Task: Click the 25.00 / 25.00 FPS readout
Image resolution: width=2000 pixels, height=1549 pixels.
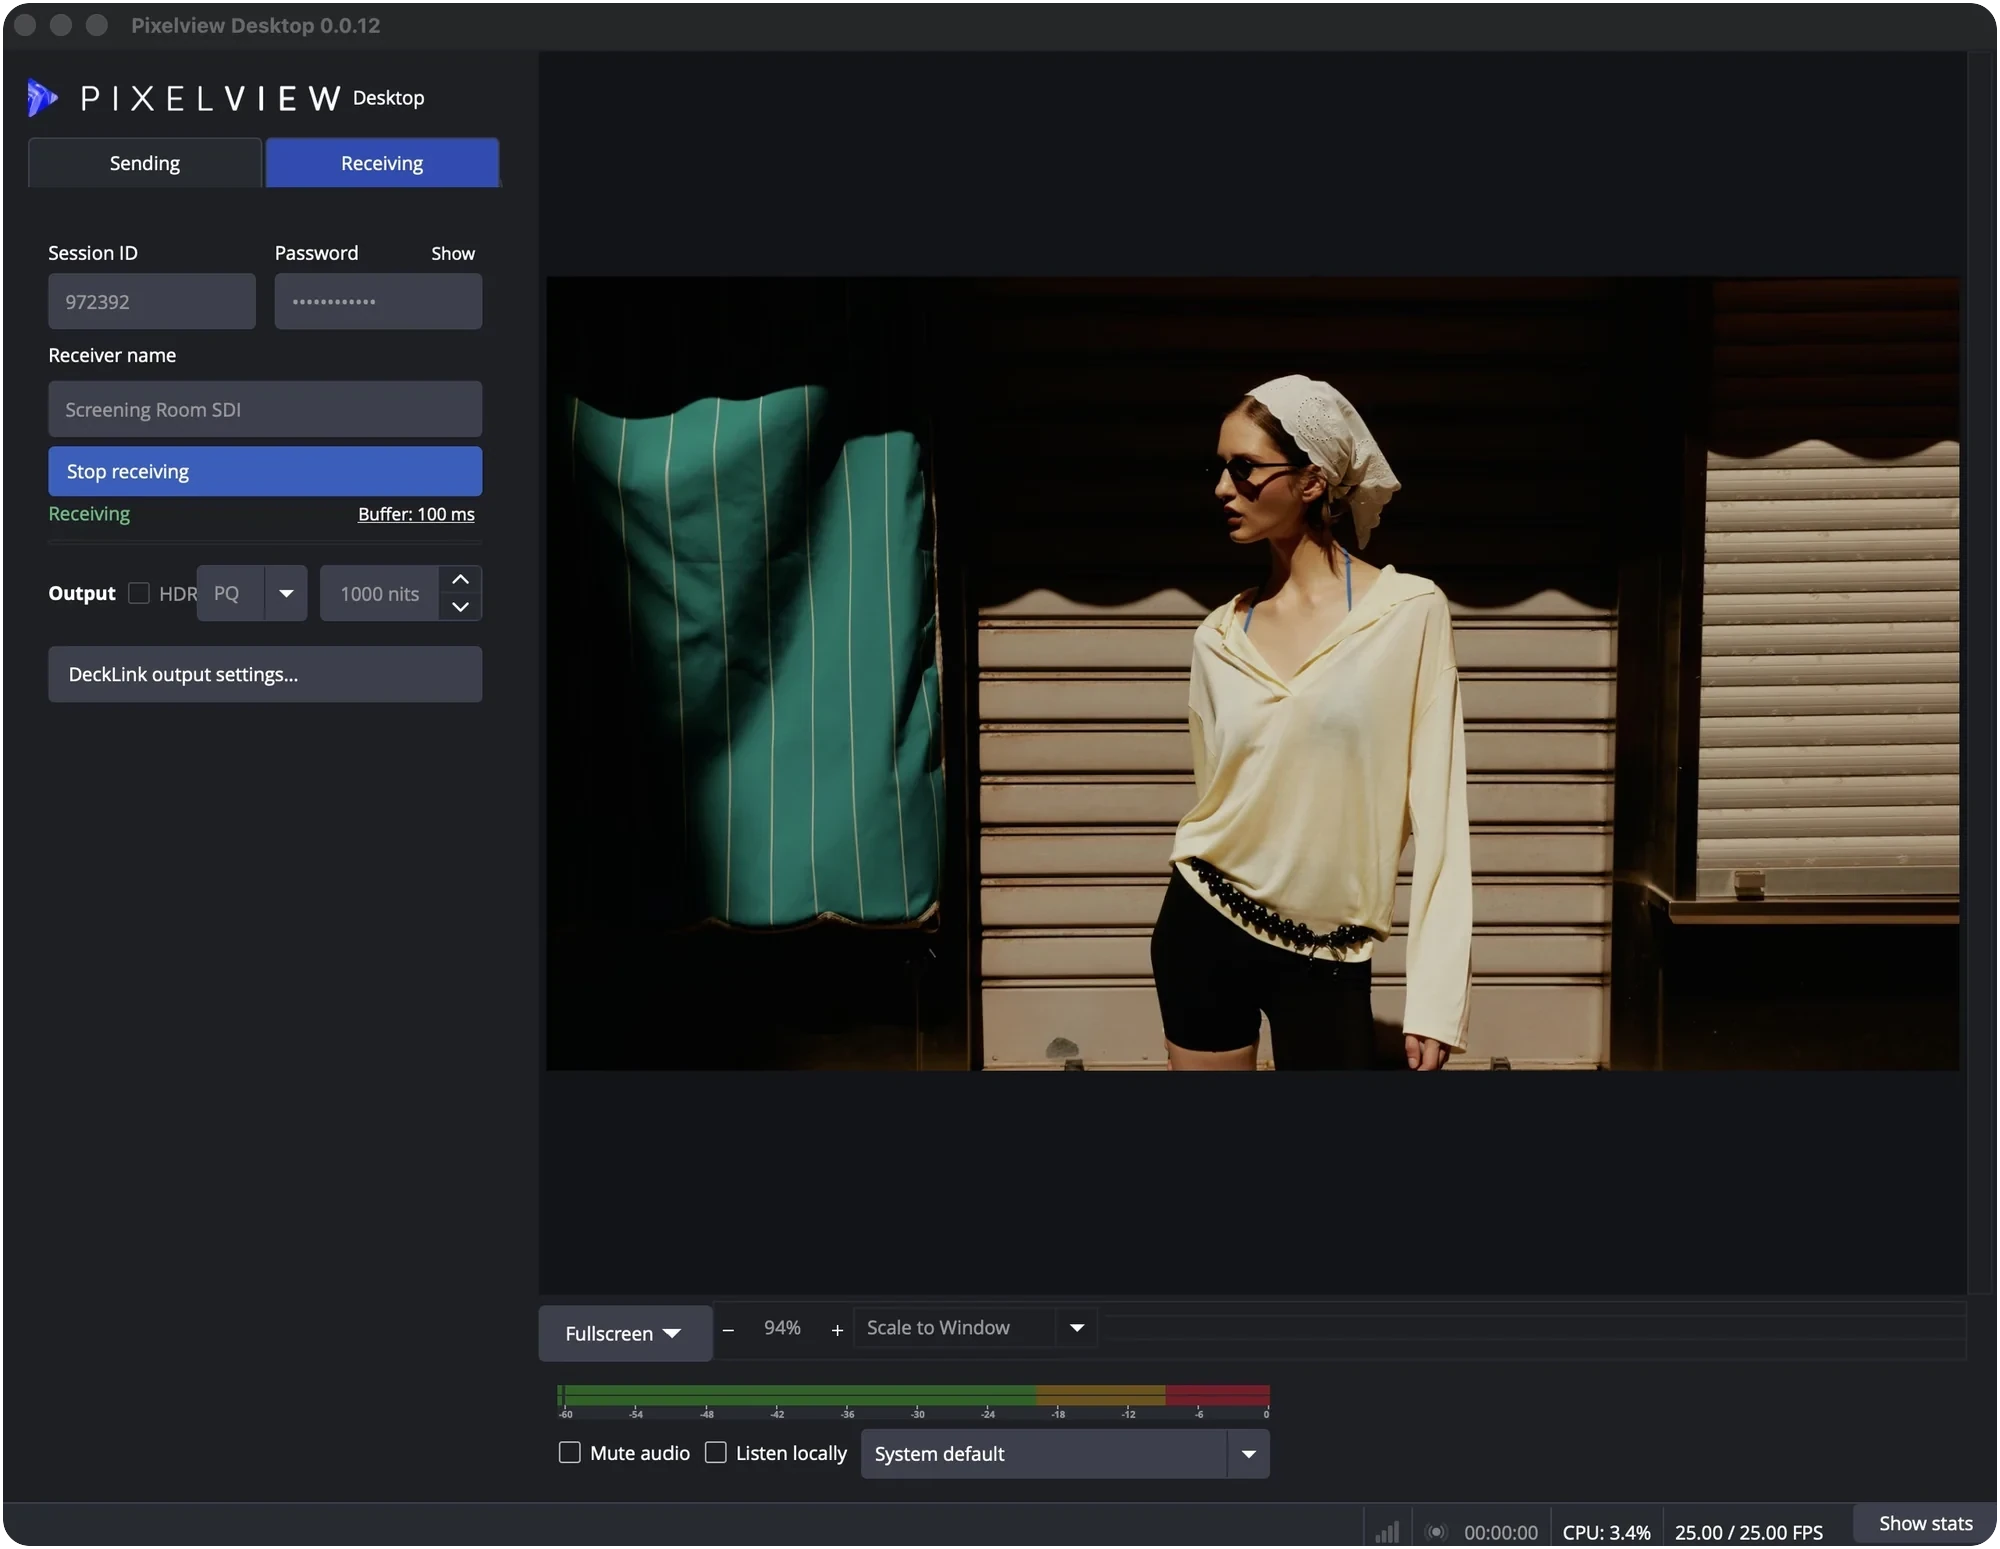Action: tap(1749, 1533)
